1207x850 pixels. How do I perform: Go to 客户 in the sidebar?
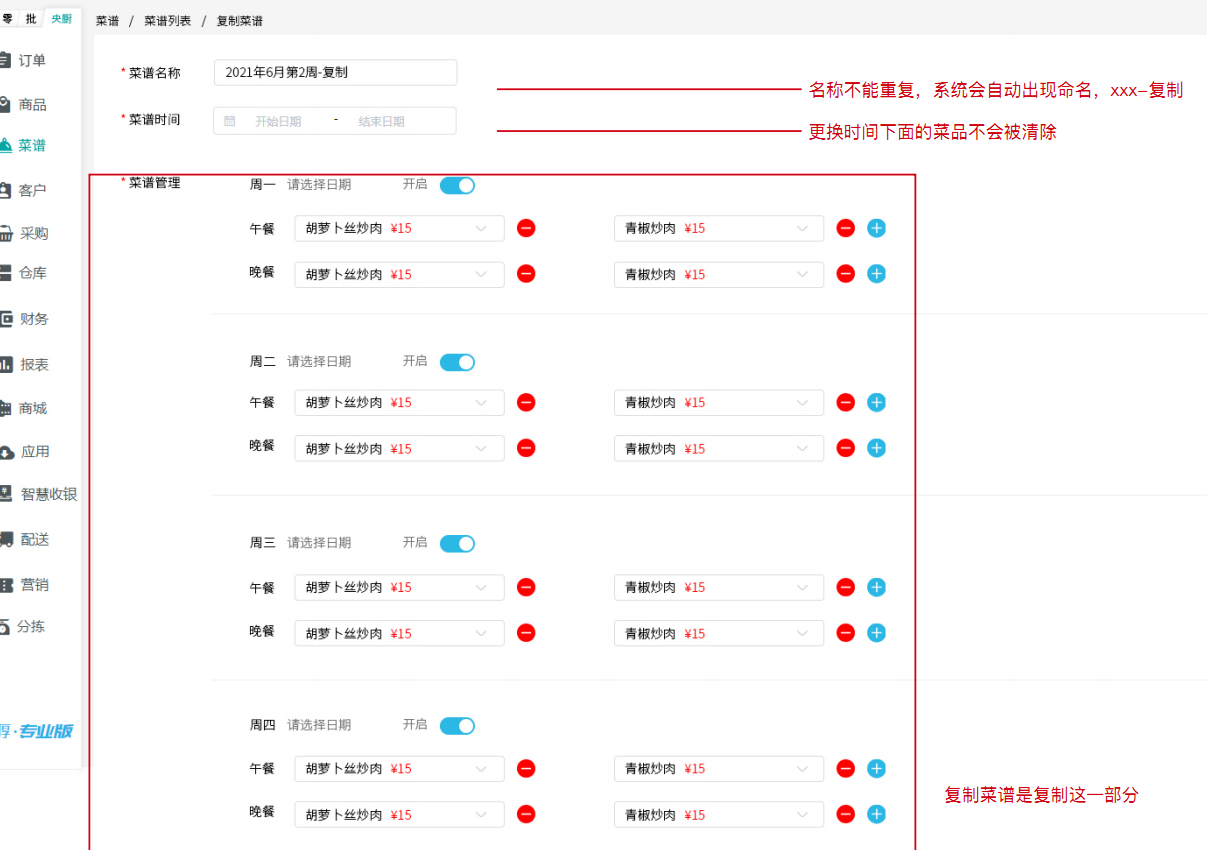[x=32, y=190]
